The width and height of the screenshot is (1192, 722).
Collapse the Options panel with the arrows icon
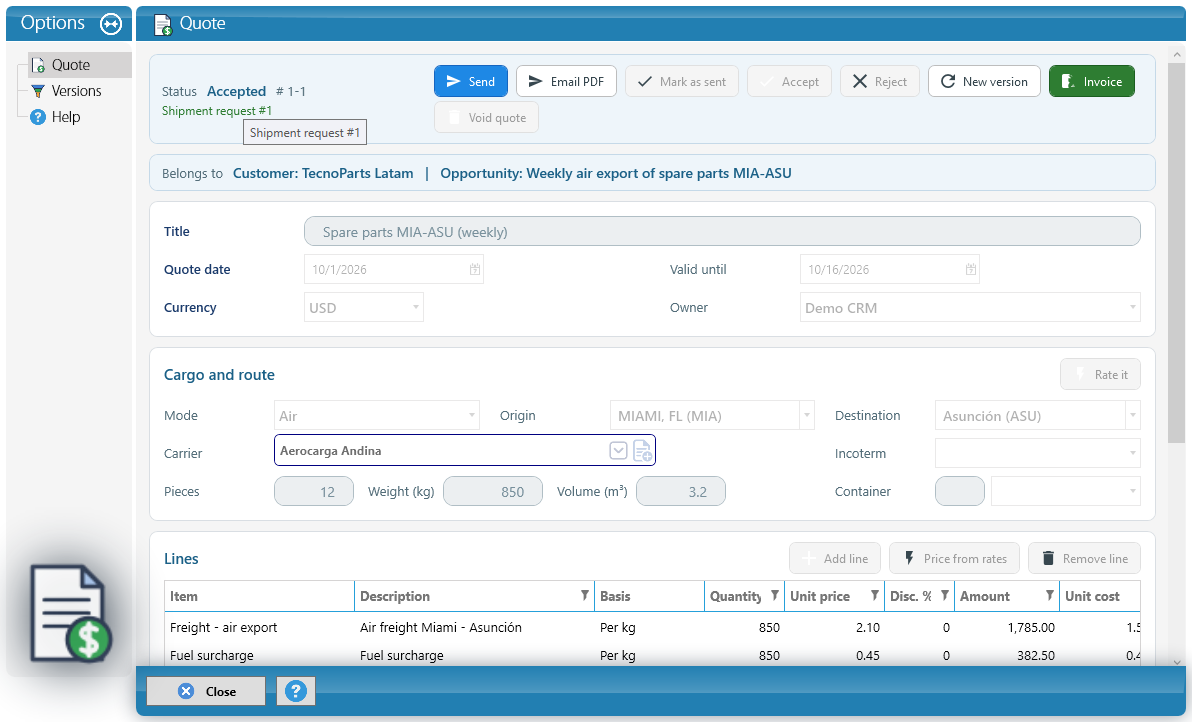111,24
